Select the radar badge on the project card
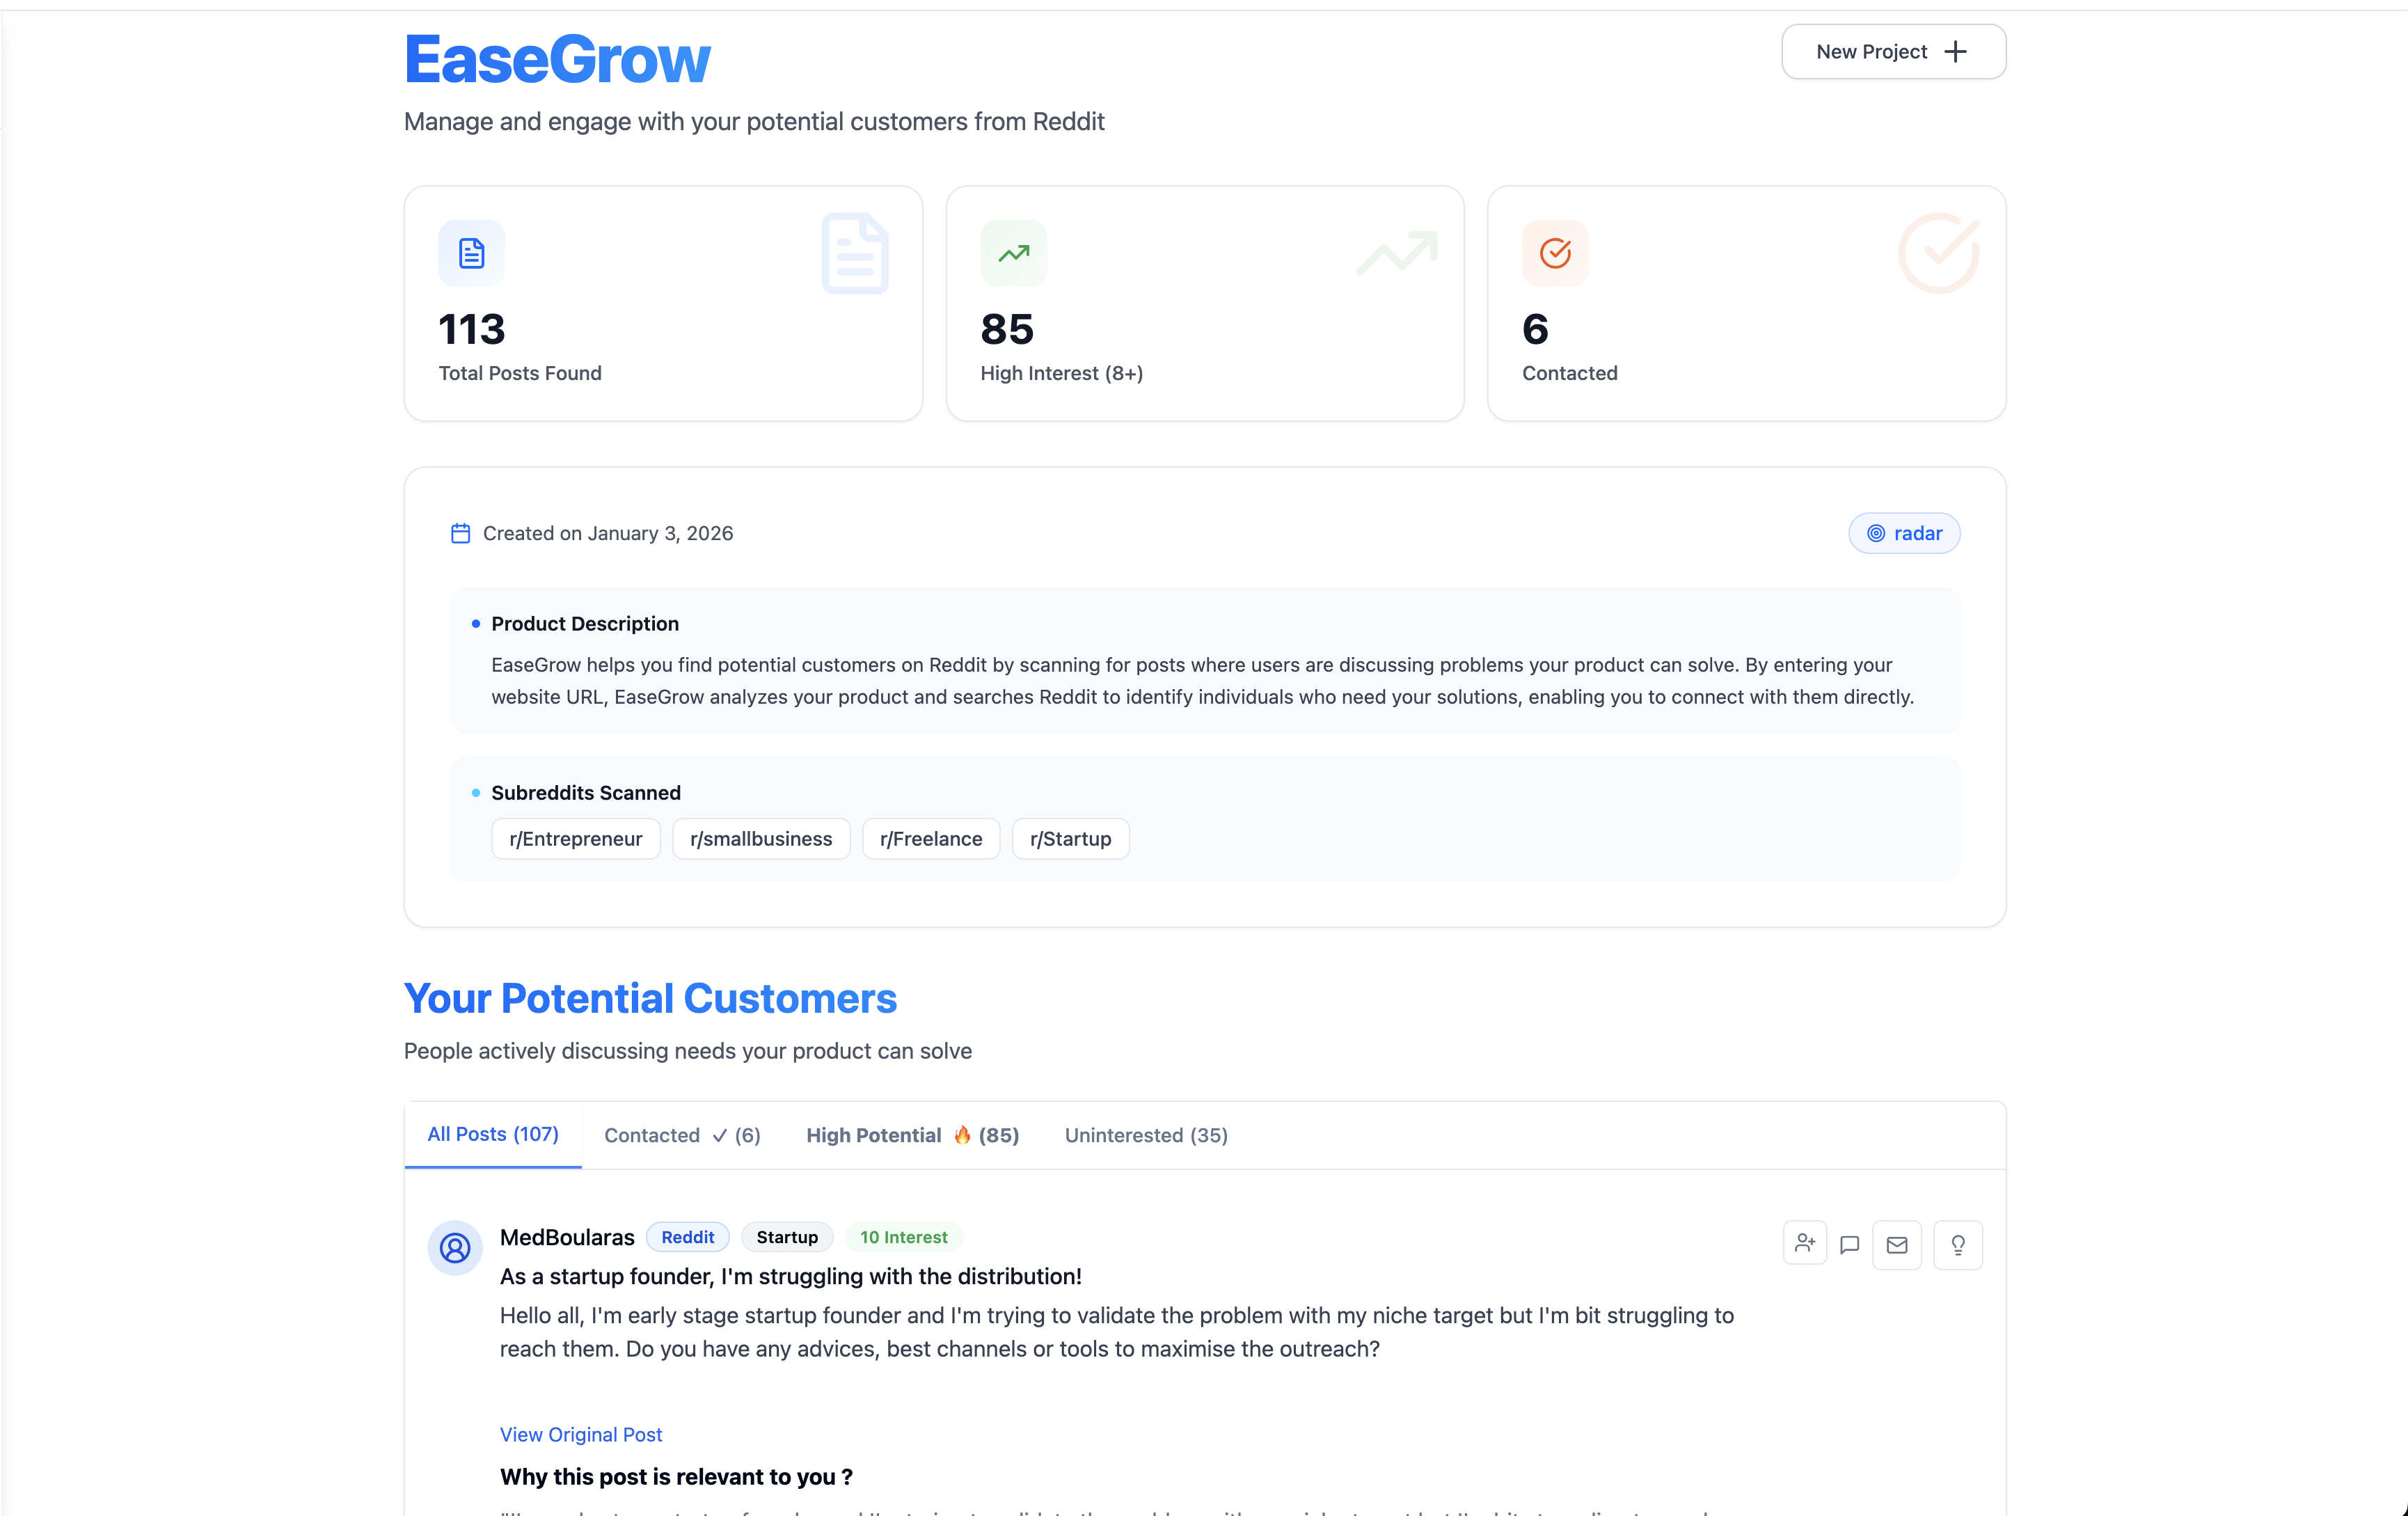 point(1903,533)
